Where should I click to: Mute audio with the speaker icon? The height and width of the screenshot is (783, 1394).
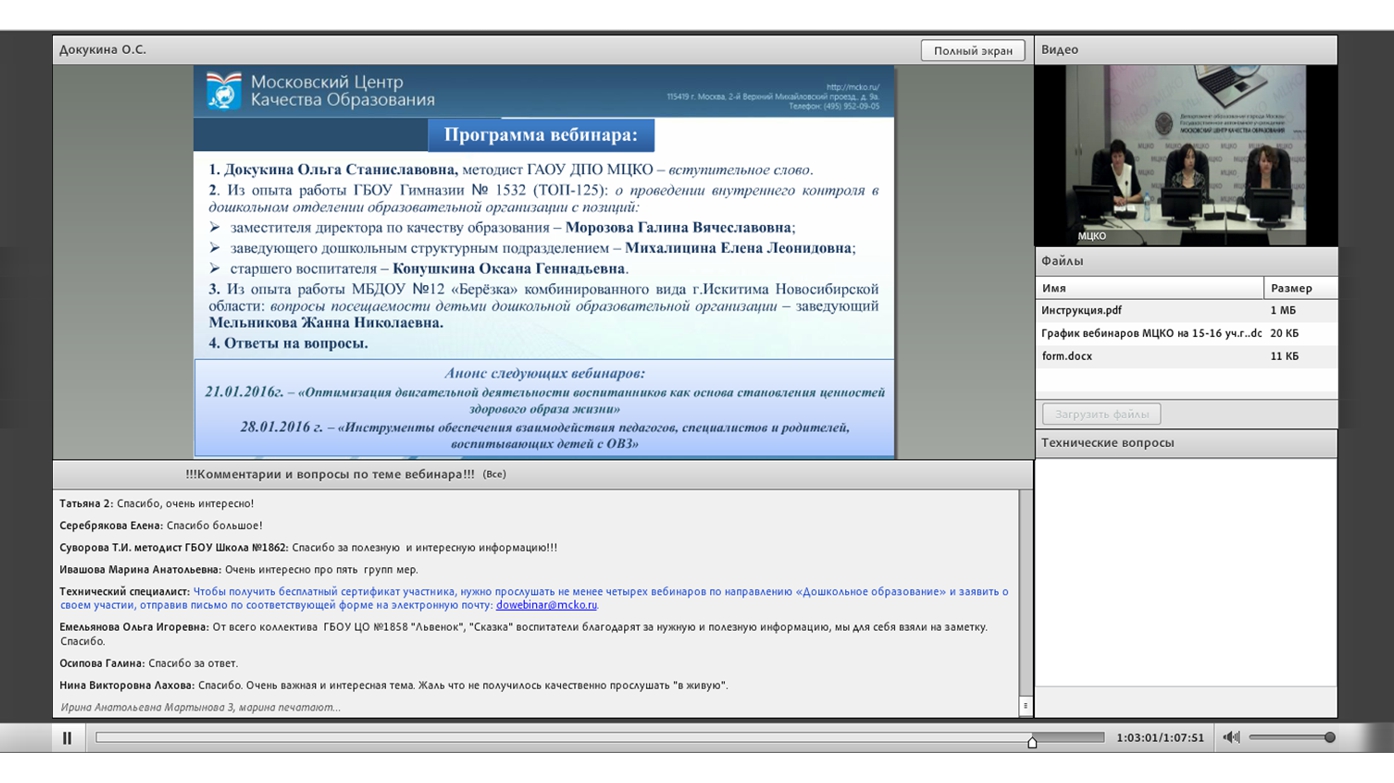point(1231,738)
